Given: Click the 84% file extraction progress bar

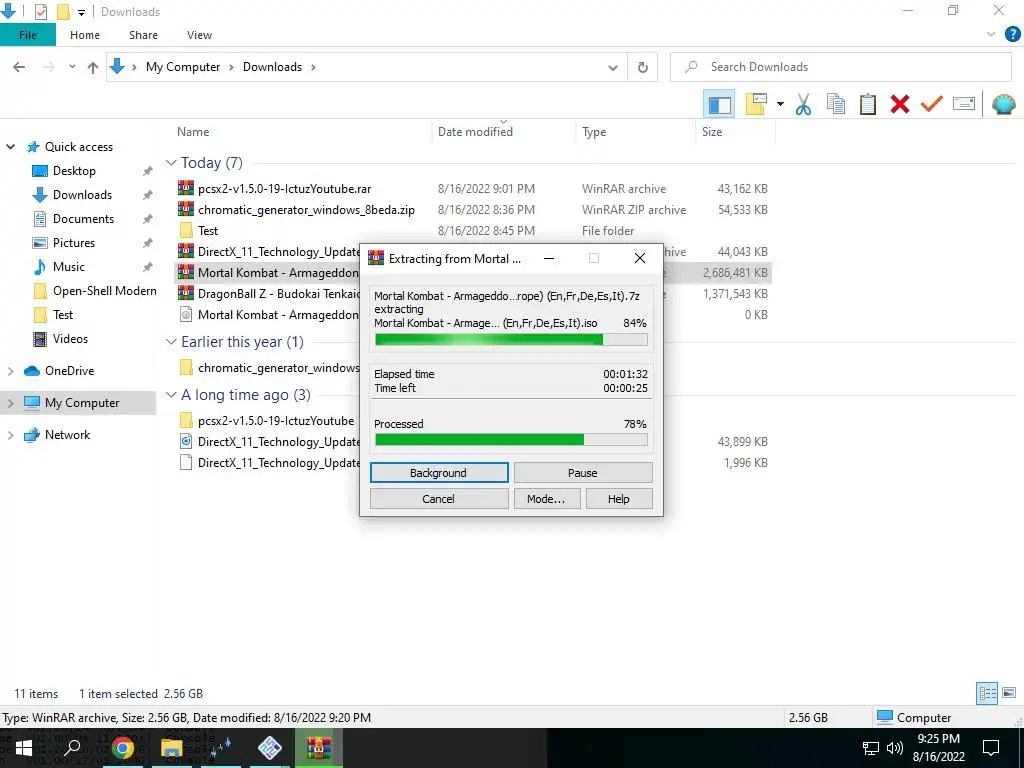Looking at the screenshot, I should (511, 340).
